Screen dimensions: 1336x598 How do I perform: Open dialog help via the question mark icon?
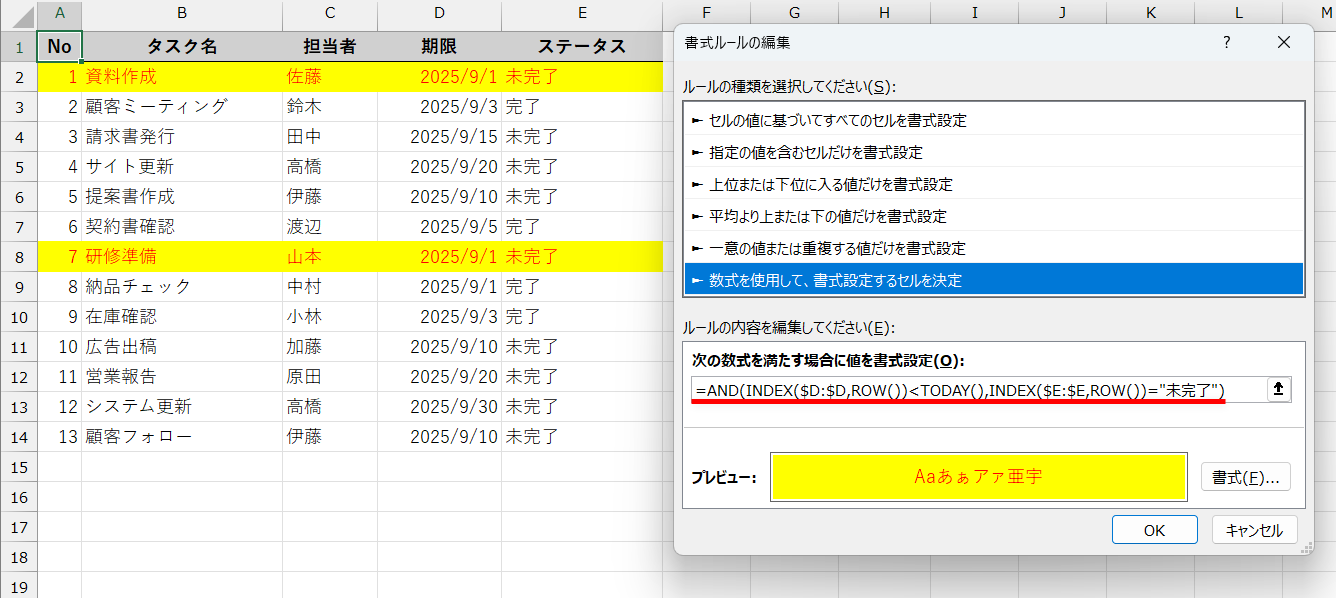click(x=1227, y=43)
